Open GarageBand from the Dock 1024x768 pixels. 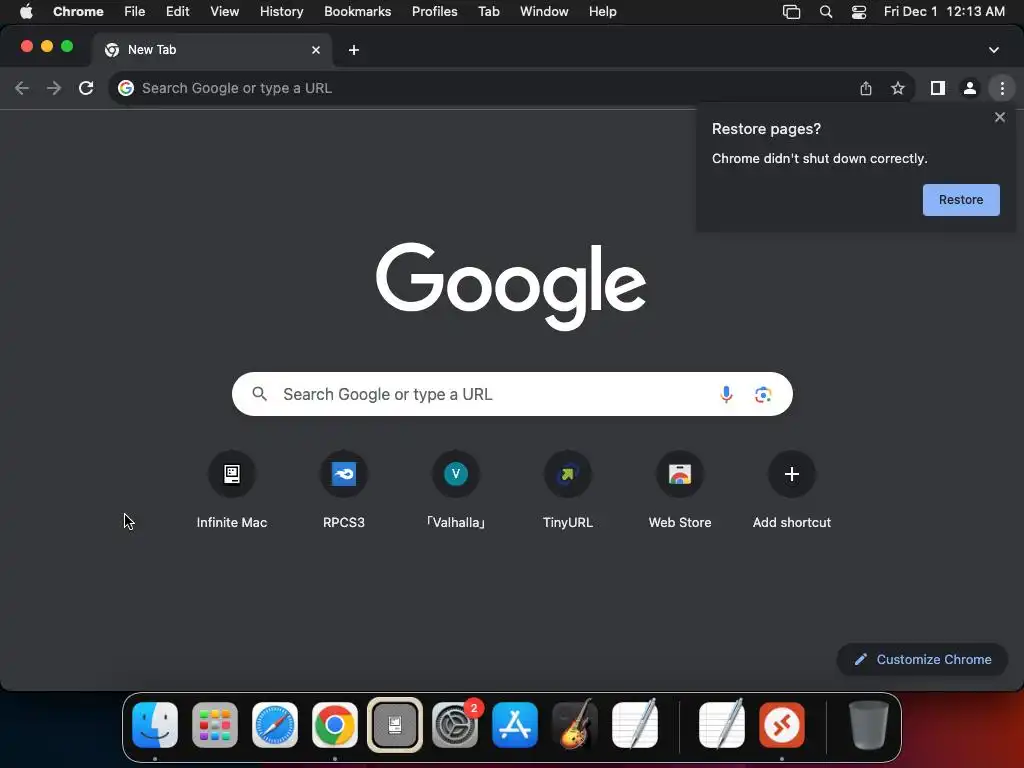pos(575,725)
